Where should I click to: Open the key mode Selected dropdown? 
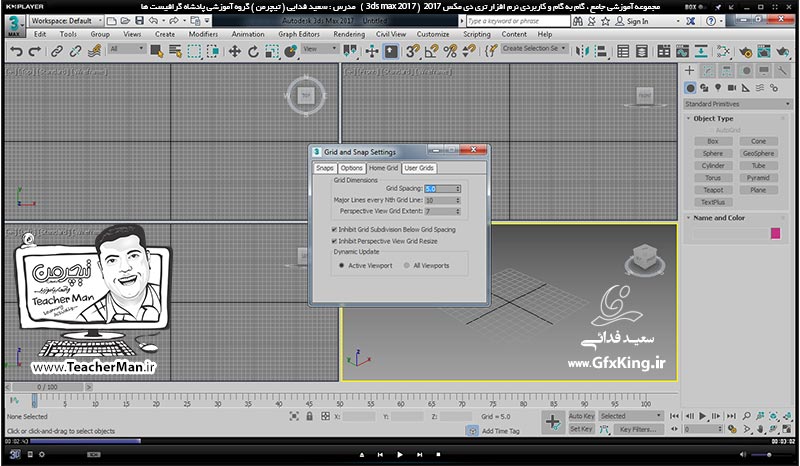click(631, 416)
